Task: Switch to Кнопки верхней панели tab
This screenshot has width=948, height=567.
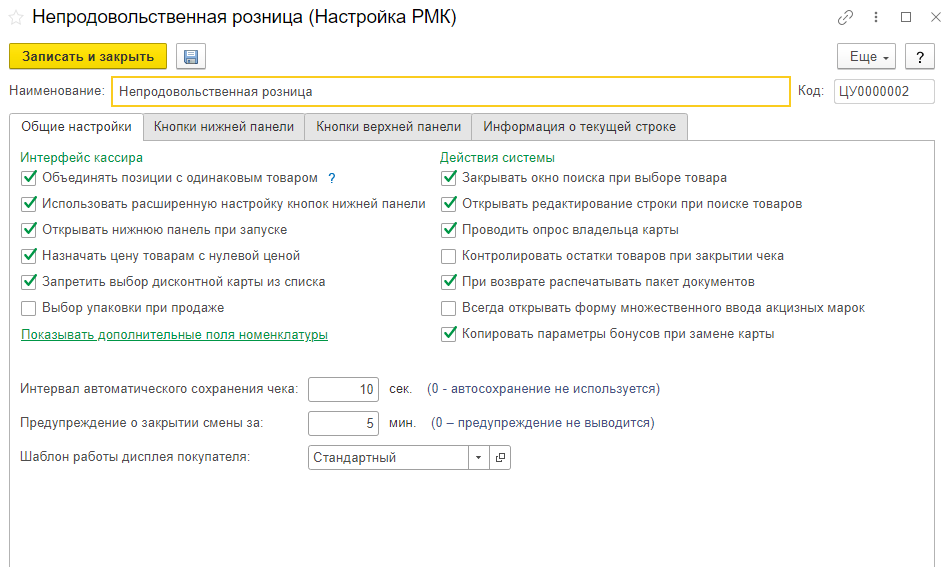Action: tap(388, 127)
